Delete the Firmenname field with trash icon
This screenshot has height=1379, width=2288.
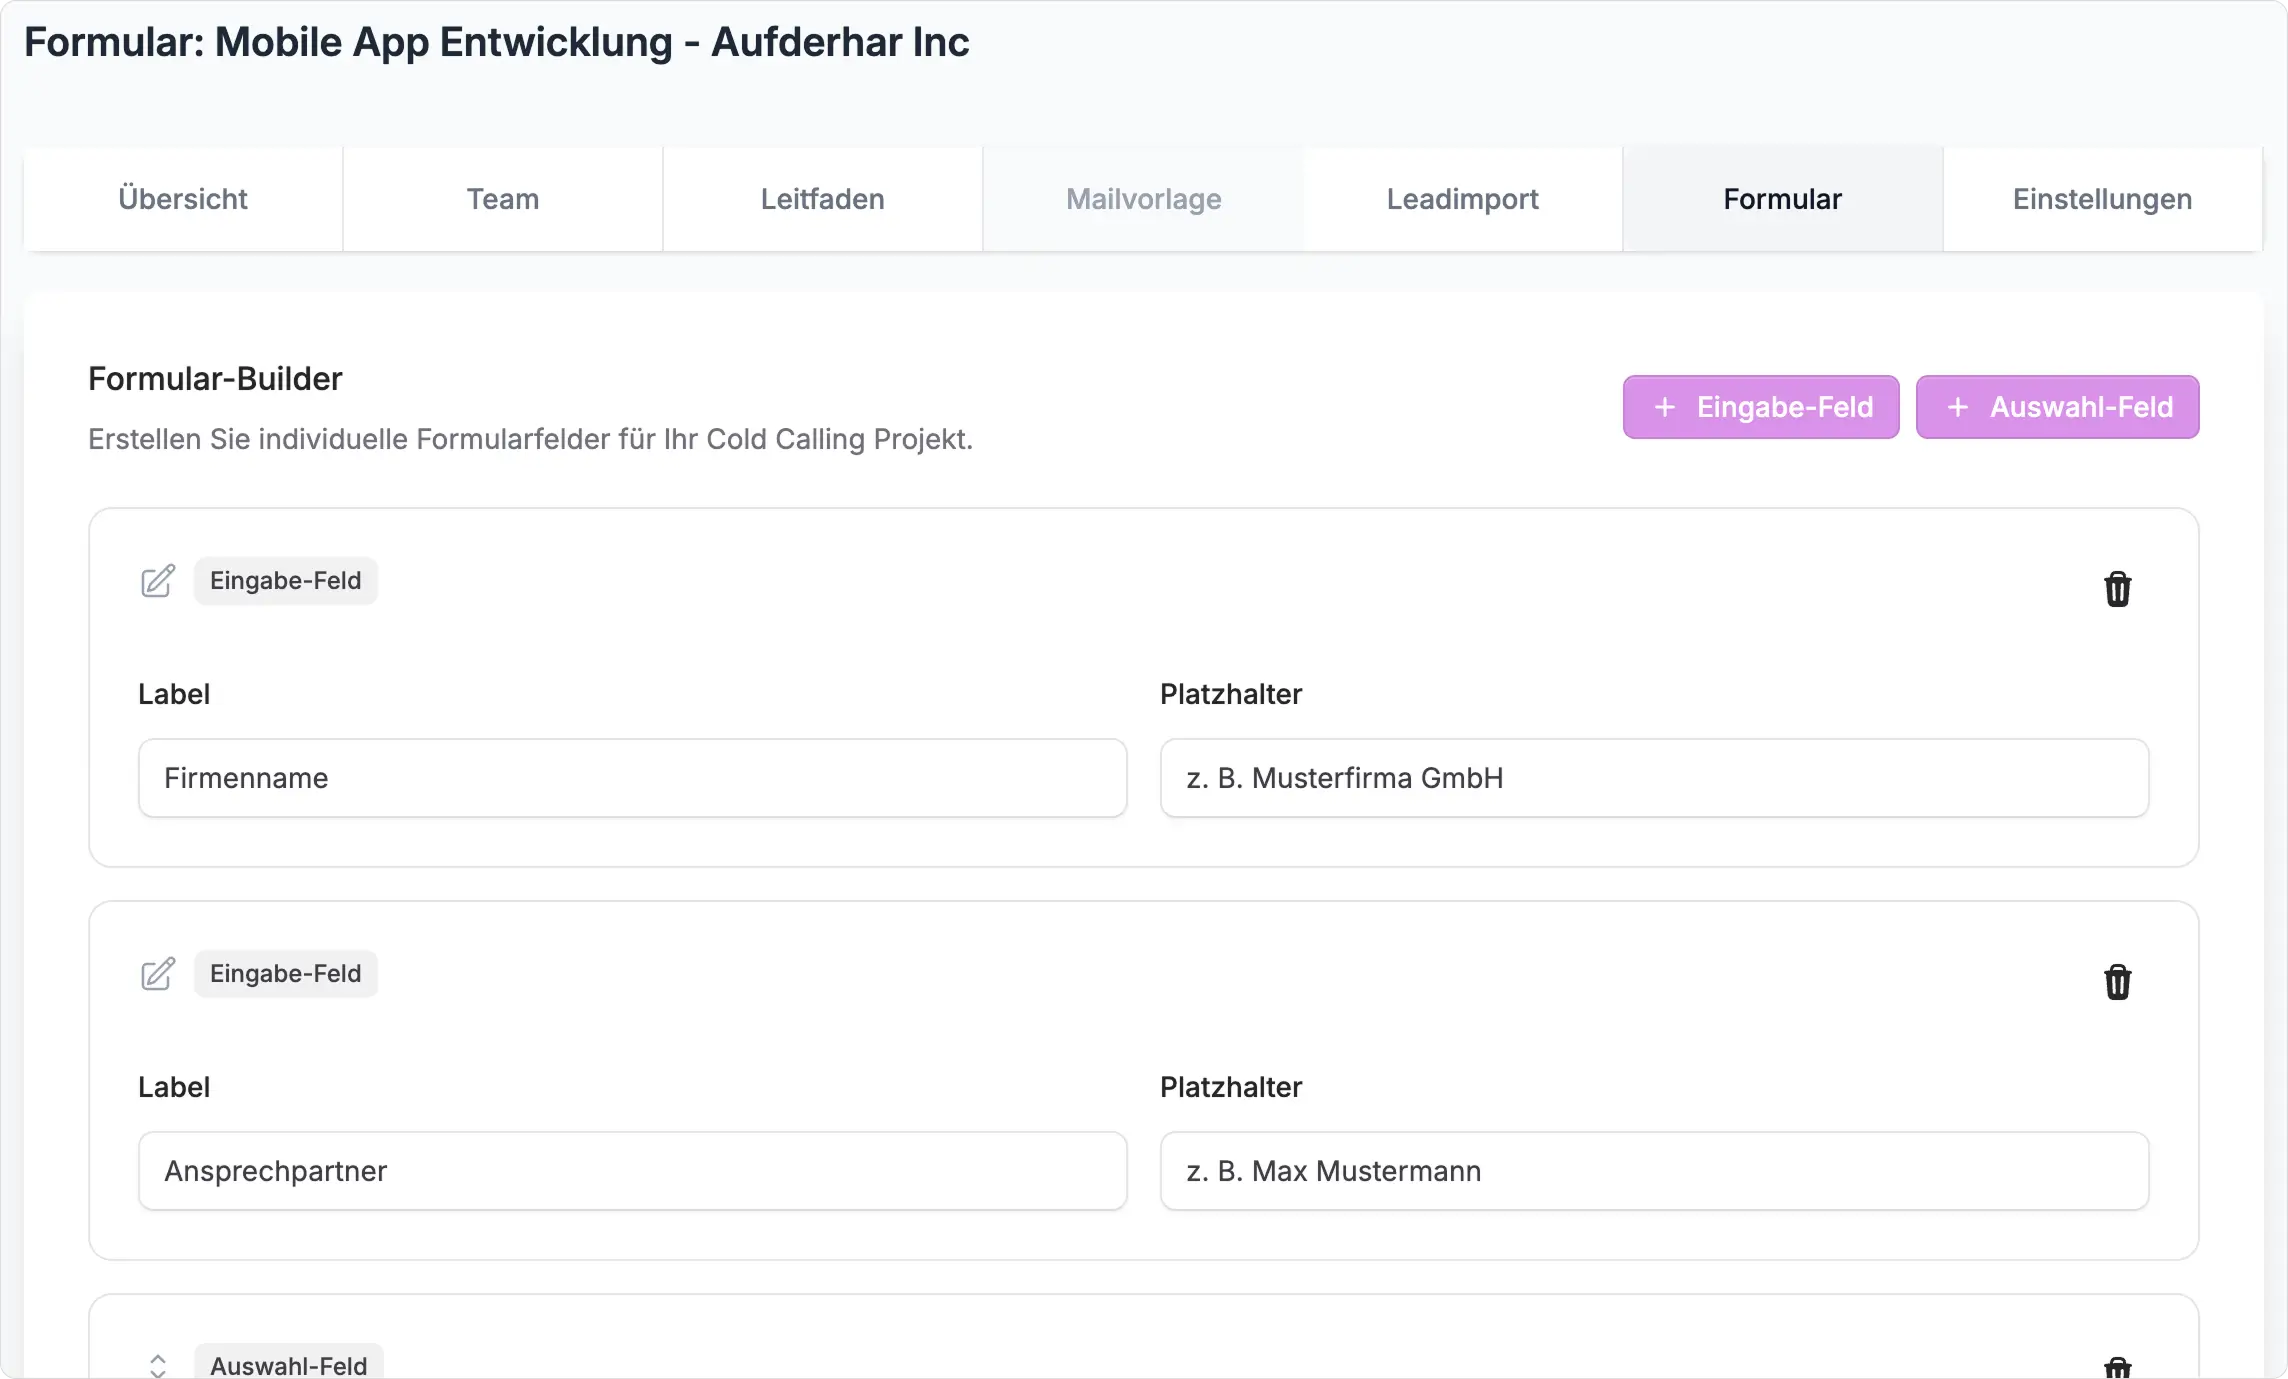[2117, 589]
